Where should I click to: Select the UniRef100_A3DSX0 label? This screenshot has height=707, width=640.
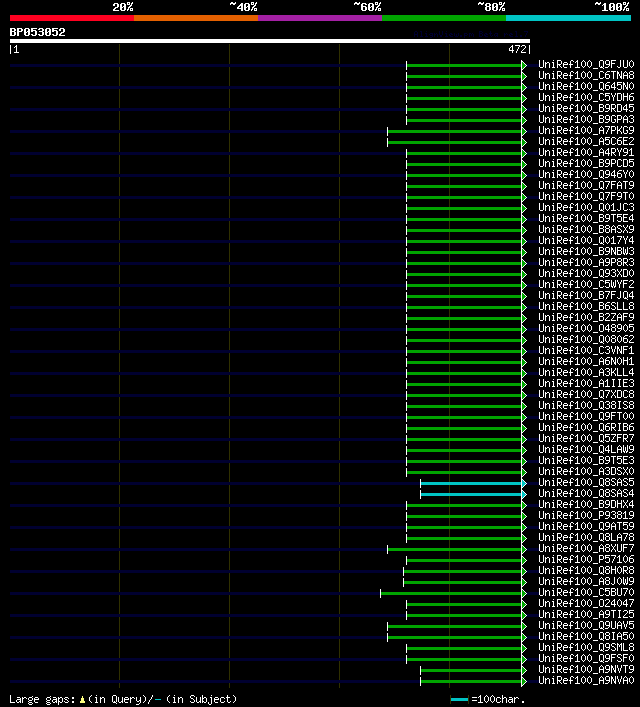(x=586, y=472)
